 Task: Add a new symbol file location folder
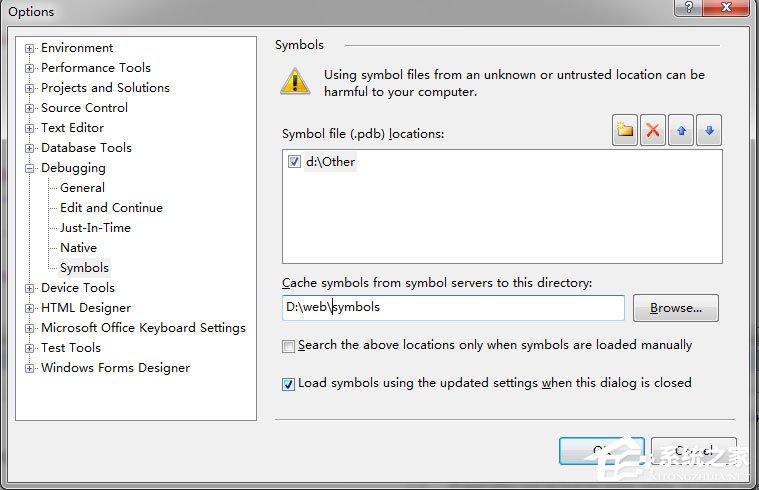(624, 130)
